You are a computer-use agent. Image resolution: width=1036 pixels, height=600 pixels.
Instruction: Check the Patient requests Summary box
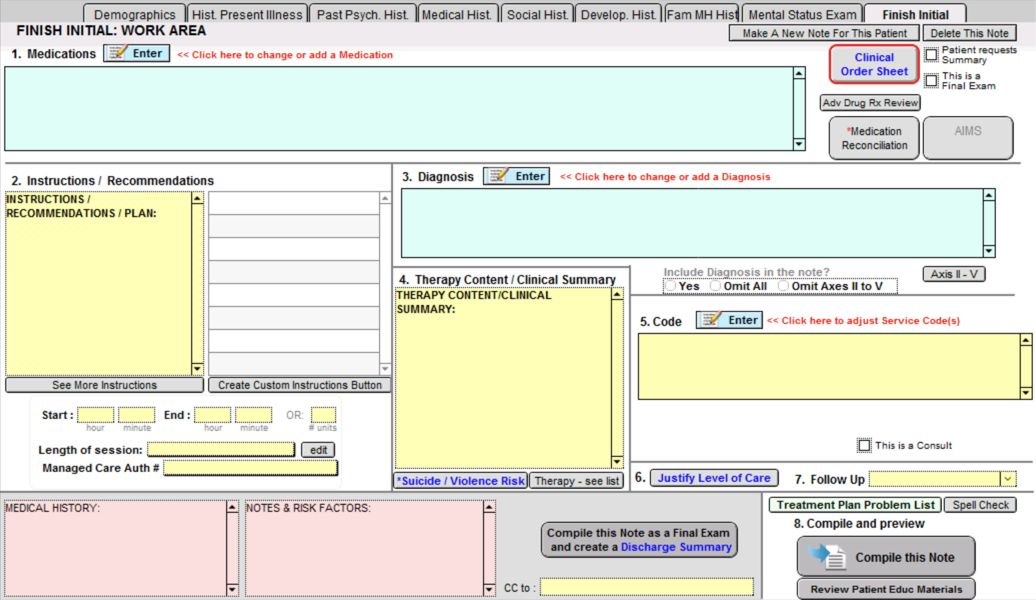[x=932, y=55]
